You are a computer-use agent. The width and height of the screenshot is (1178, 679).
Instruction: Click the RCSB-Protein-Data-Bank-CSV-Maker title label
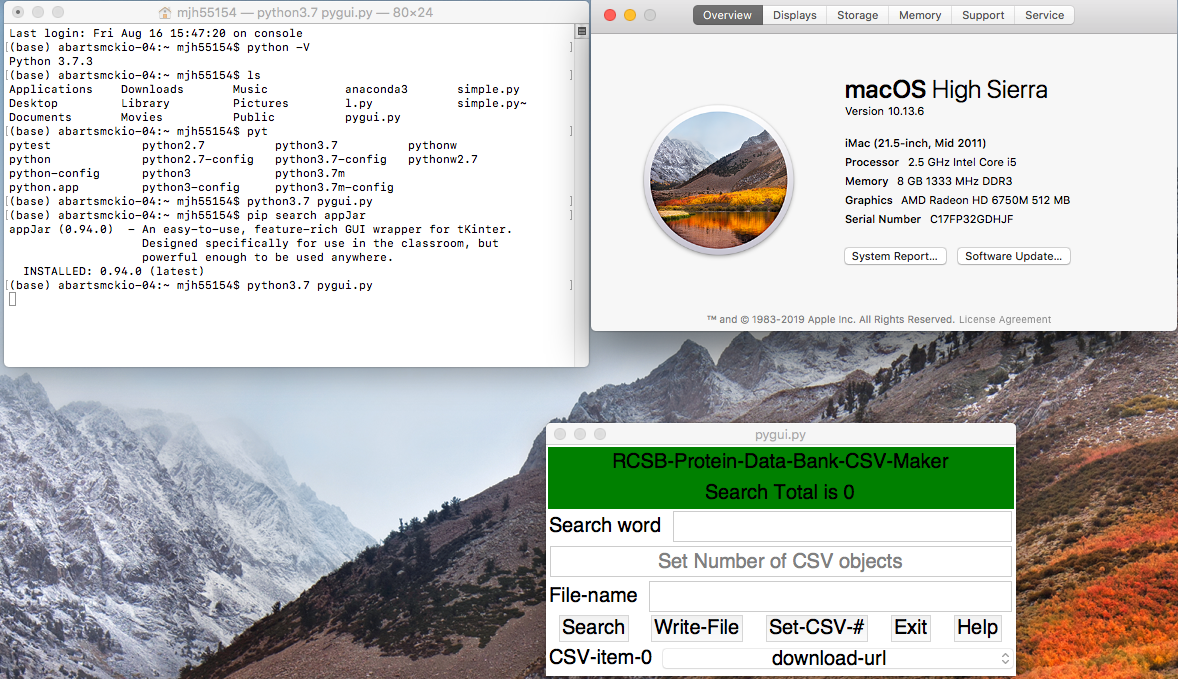coord(780,461)
